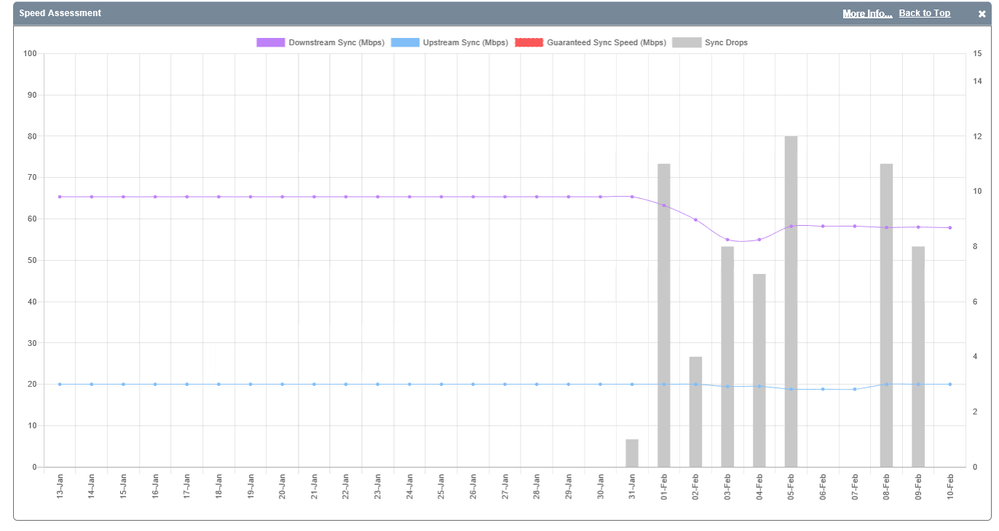Click downstream data point at 03-Feb
The height and width of the screenshot is (531, 999).
pos(727,240)
